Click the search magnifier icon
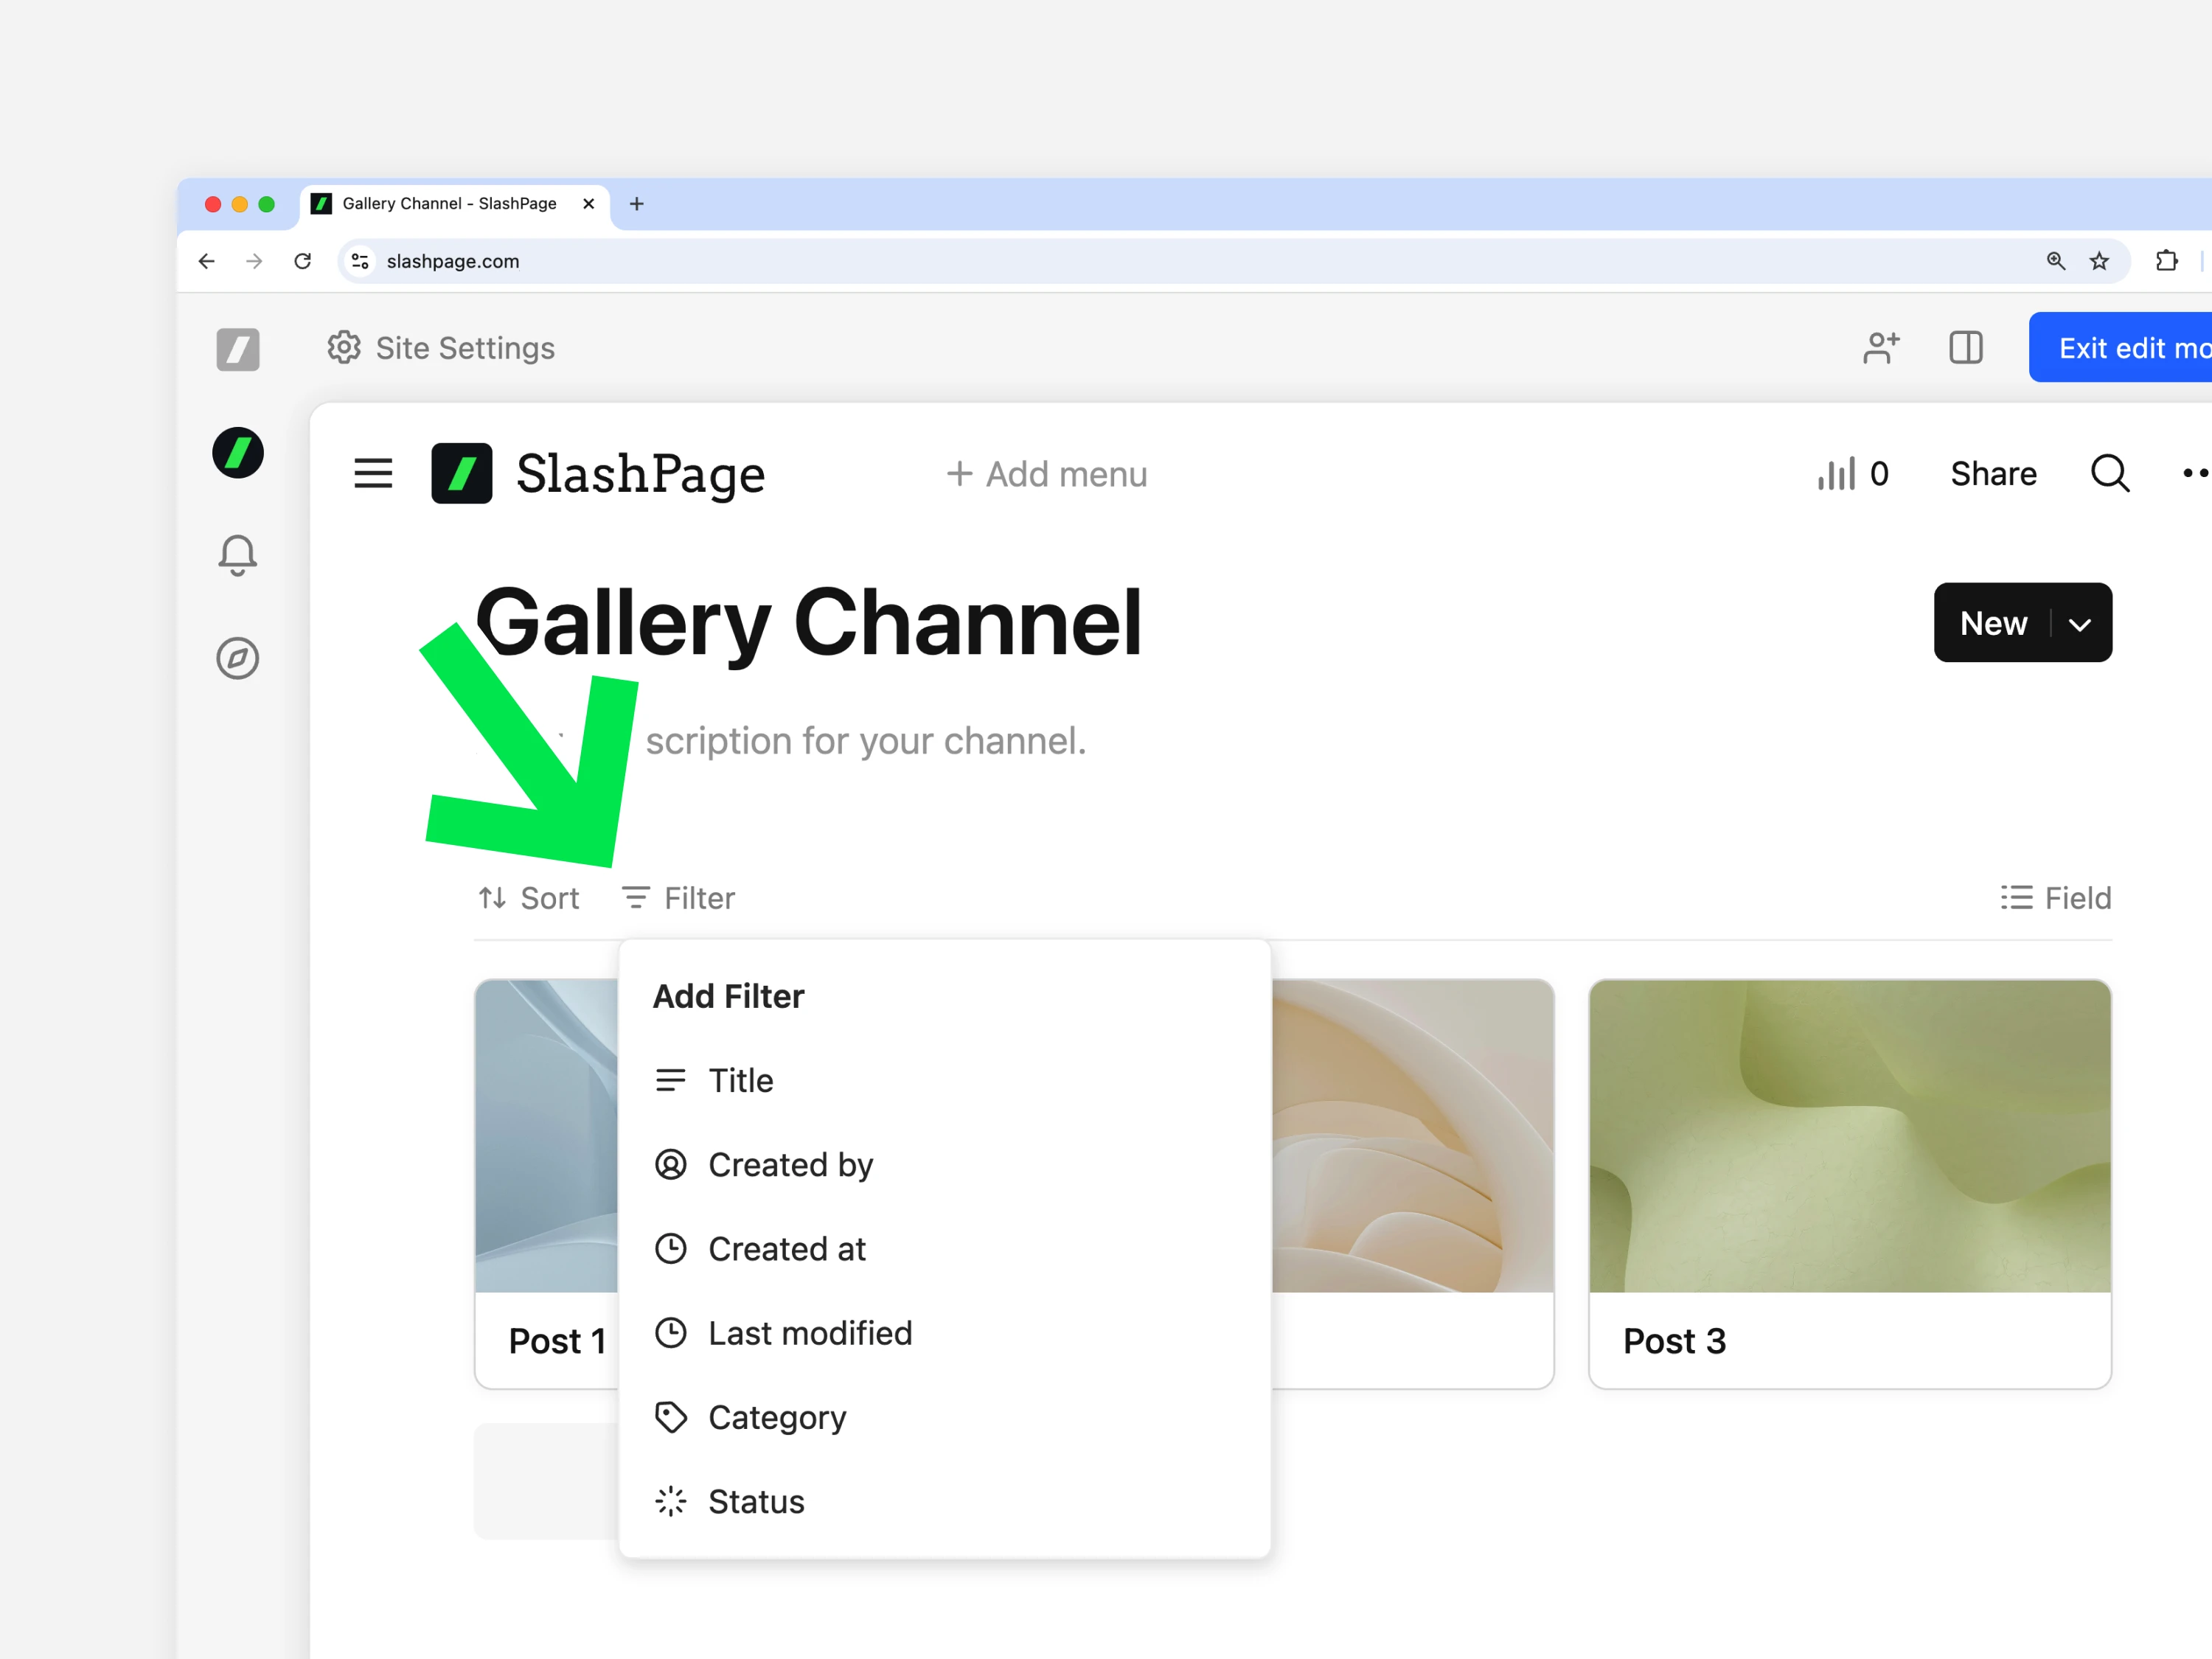Screen dimensions: 2212x1659 point(2109,473)
